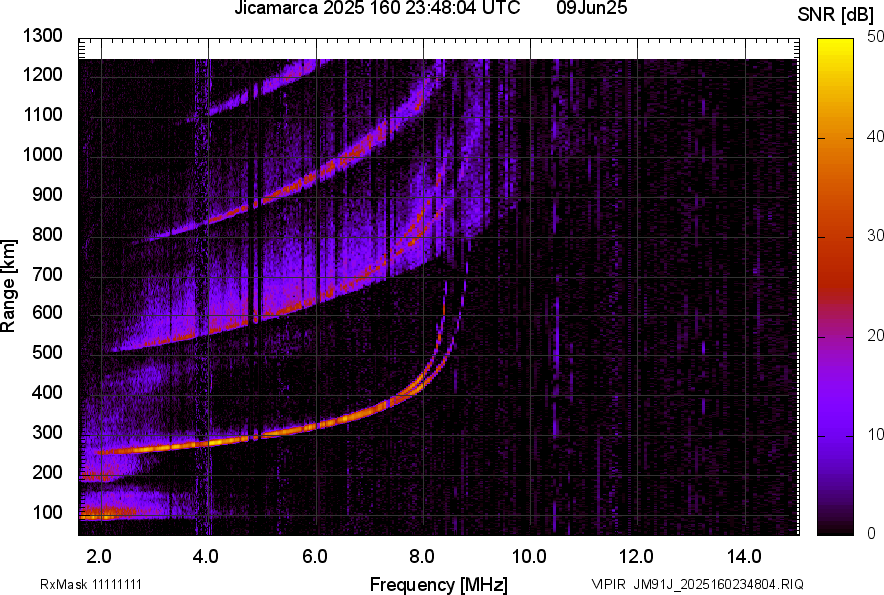Viewport: 884px width, 595px height.
Task: Click the range tick label '200'
Action: click(47, 472)
